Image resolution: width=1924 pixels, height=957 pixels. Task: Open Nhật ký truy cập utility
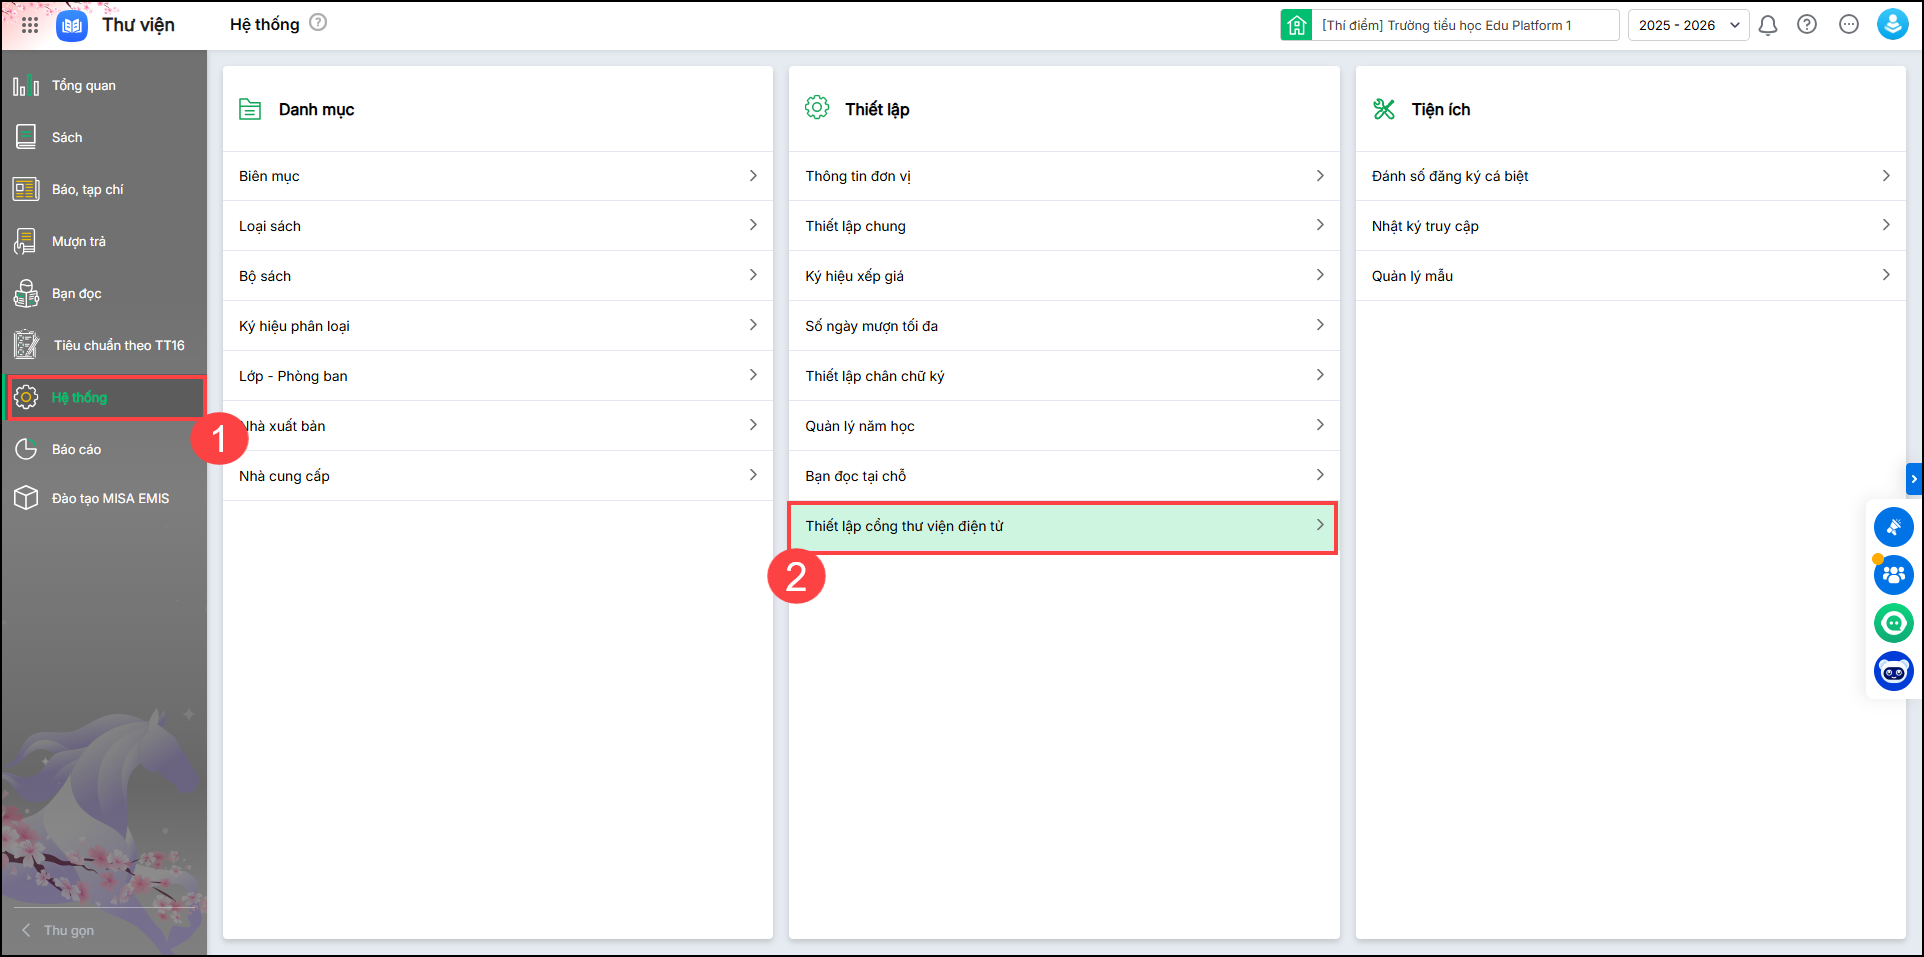(x=1629, y=226)
